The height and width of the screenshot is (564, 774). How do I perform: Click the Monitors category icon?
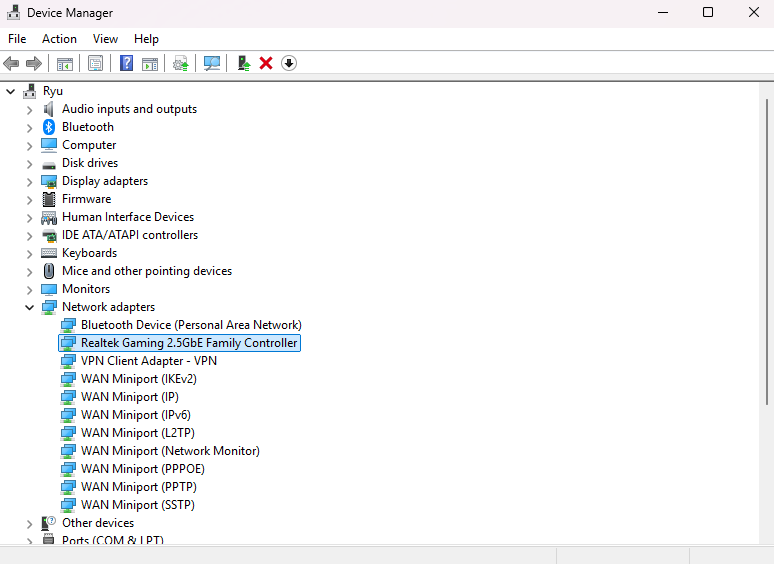pos(49,289)
